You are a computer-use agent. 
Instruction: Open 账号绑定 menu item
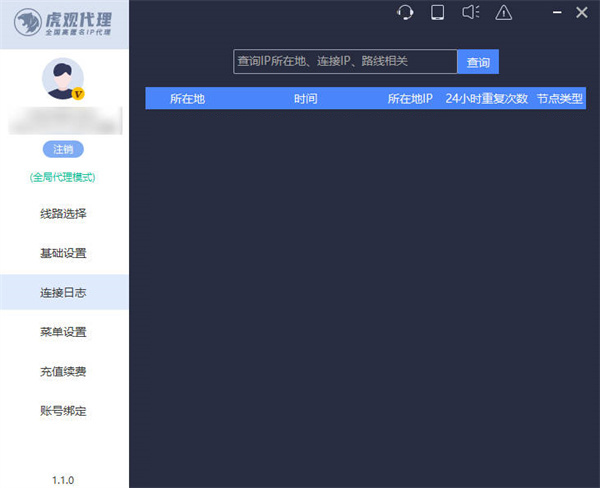[64, 411]
